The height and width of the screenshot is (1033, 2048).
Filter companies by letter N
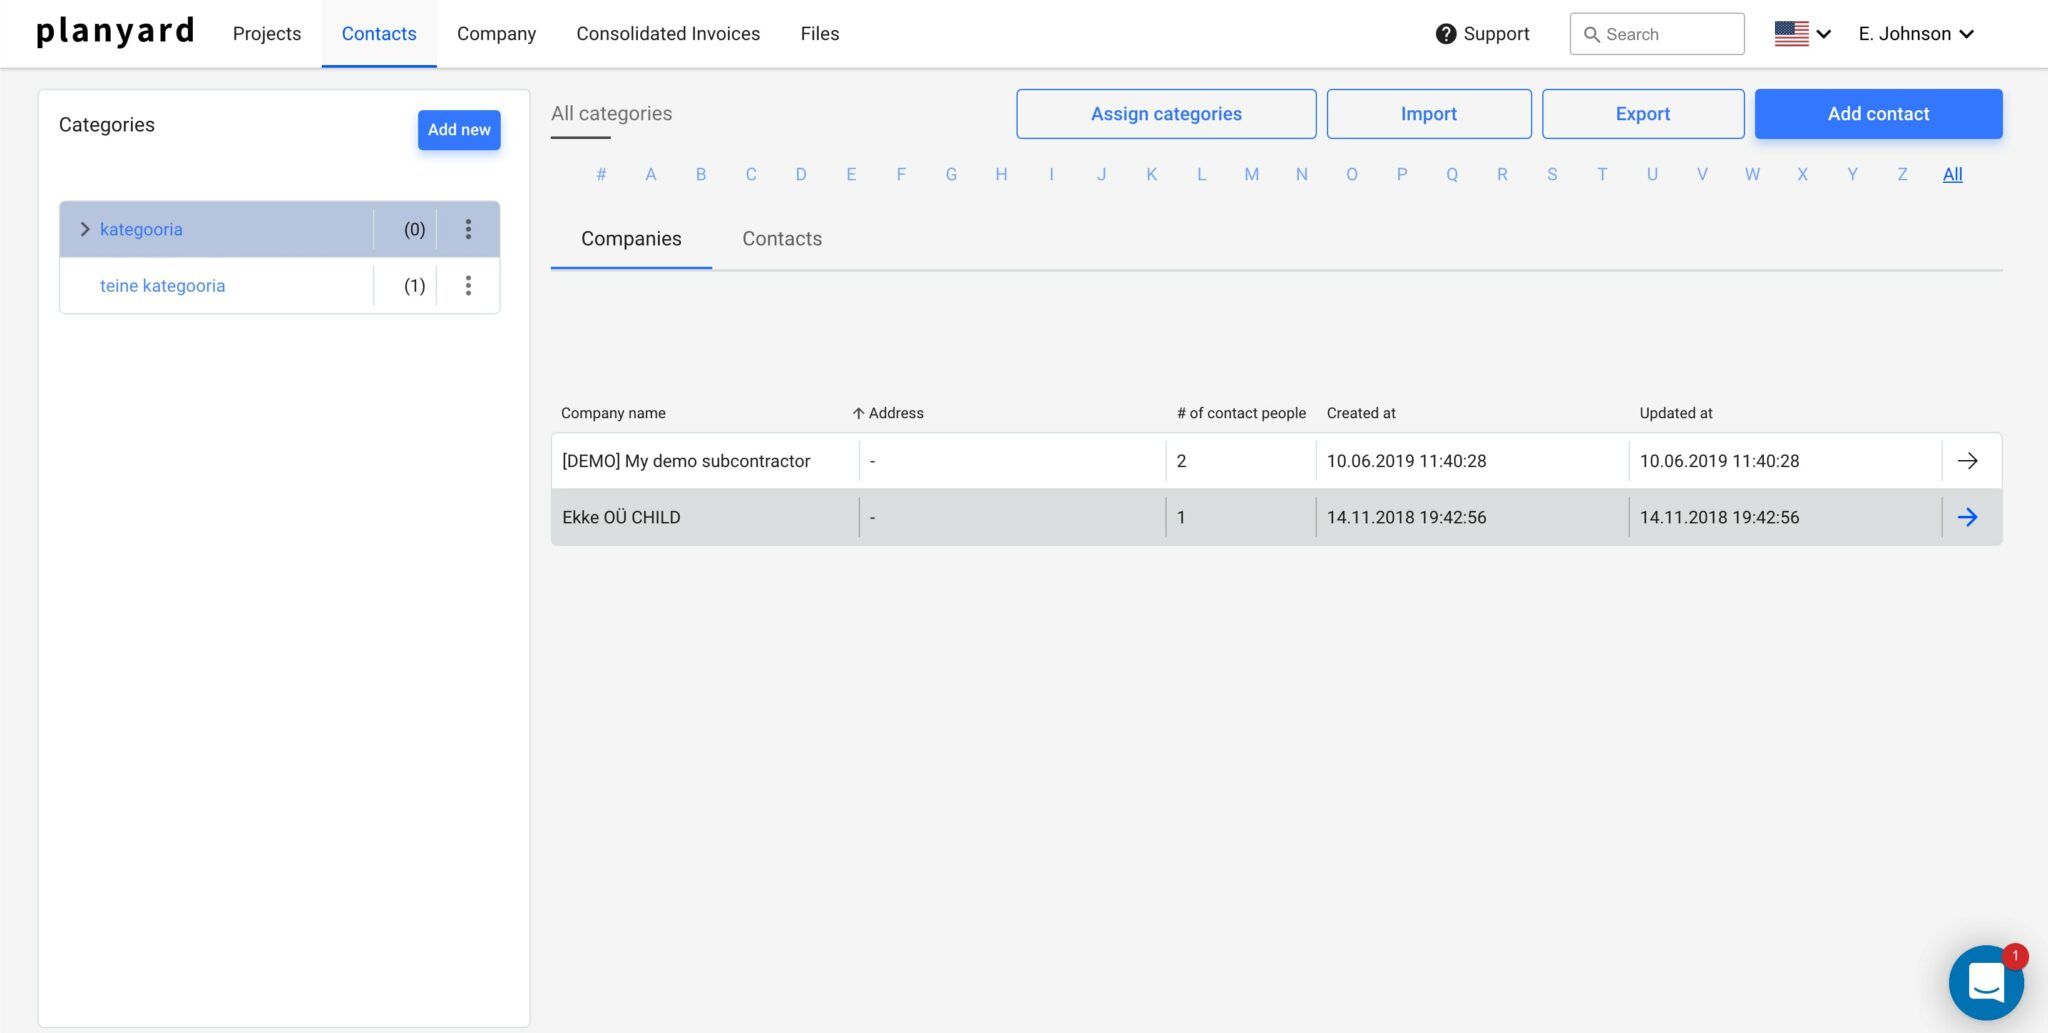(1302, 174)
